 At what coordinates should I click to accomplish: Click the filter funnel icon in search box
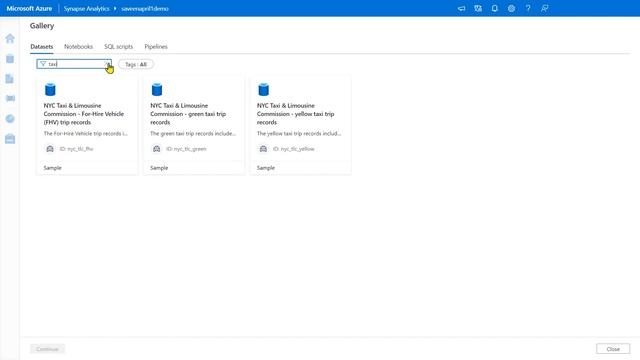tap(43, 64)
